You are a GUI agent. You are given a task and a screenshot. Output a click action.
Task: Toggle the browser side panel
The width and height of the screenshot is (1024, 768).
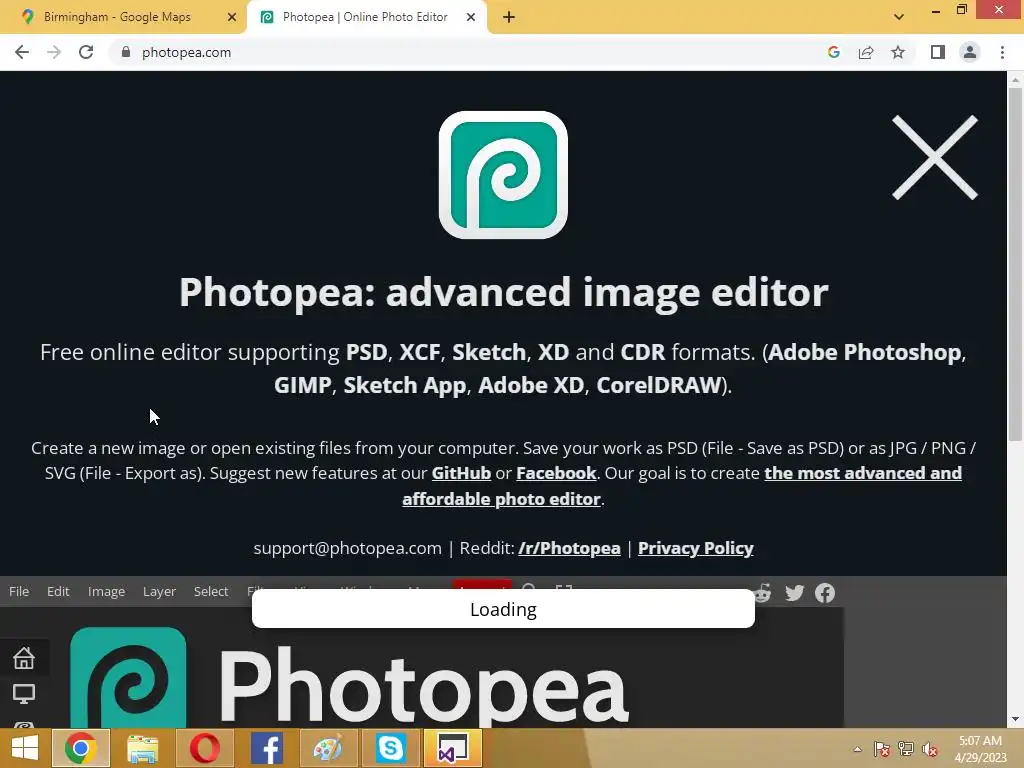(938, 52)
